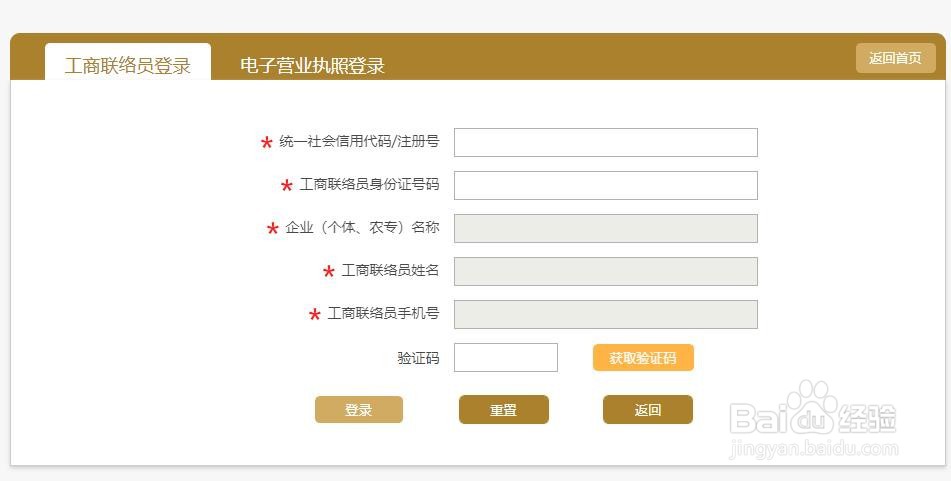
Task: Click the 返回首页 button
Action: 895,58
